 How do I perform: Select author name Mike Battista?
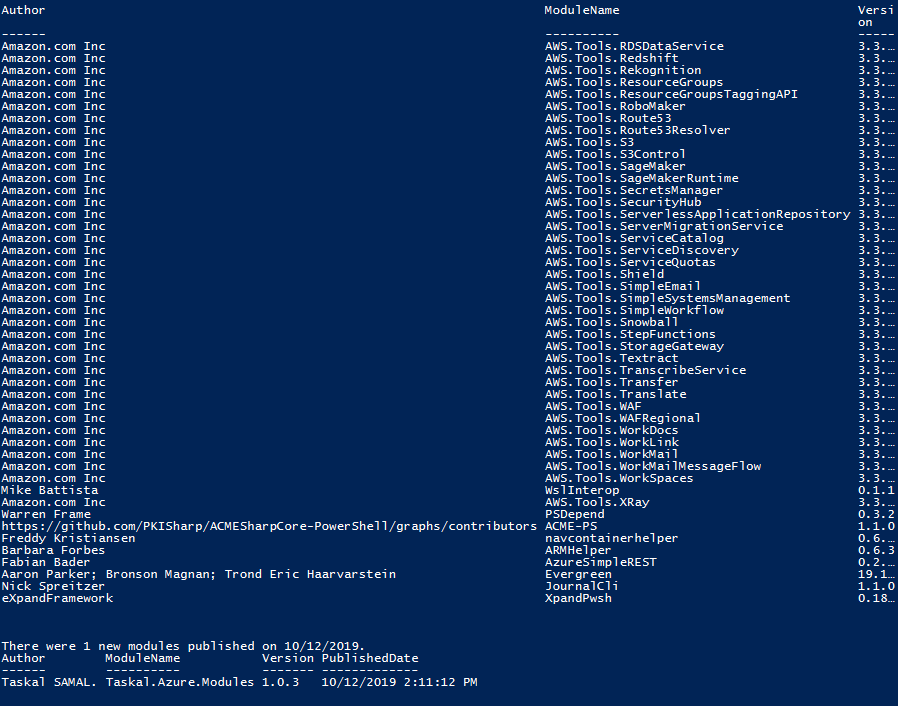[x=50, y=491]
